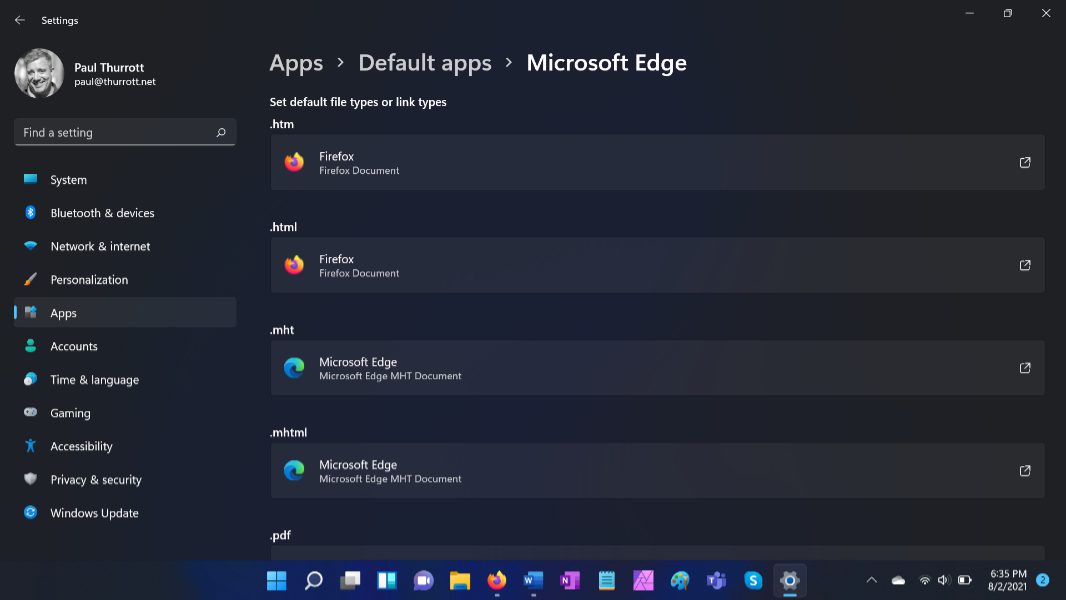This screenshot has width=1066, height=600.
Task: Open OneNote from the taskbar
Action: pyautogui.click(x=569, y=580)
